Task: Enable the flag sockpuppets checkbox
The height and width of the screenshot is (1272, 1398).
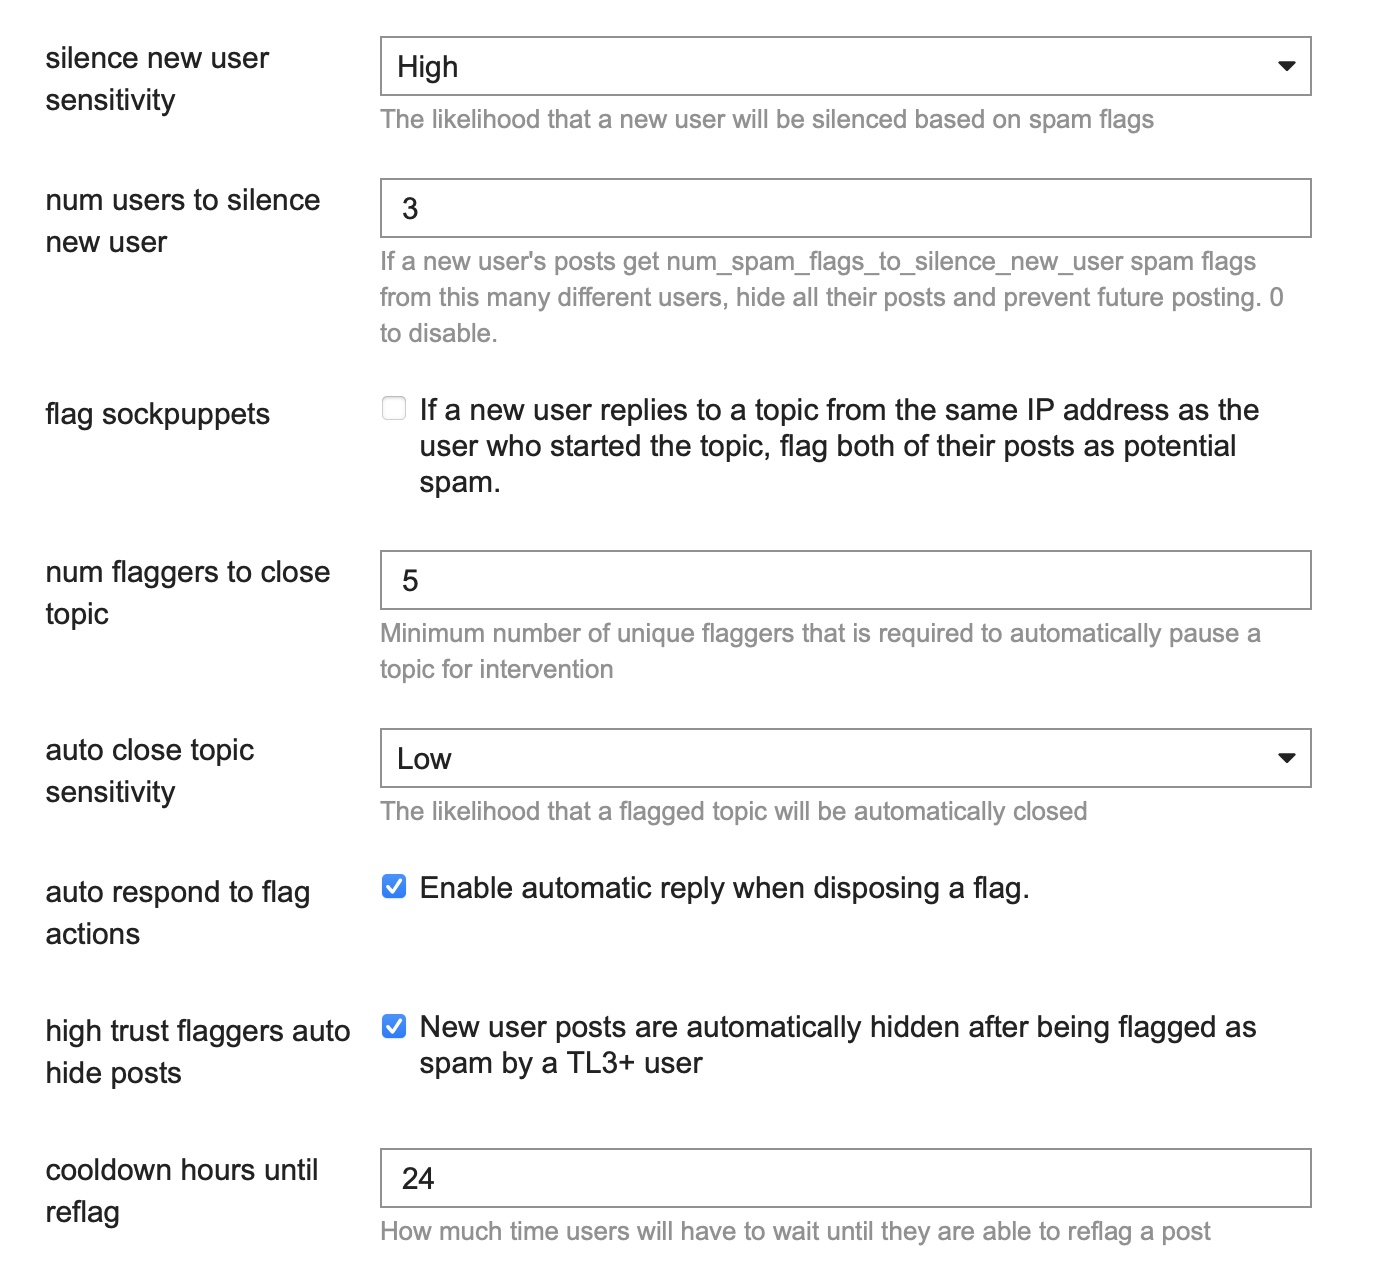Action: (x=394, y=409)
